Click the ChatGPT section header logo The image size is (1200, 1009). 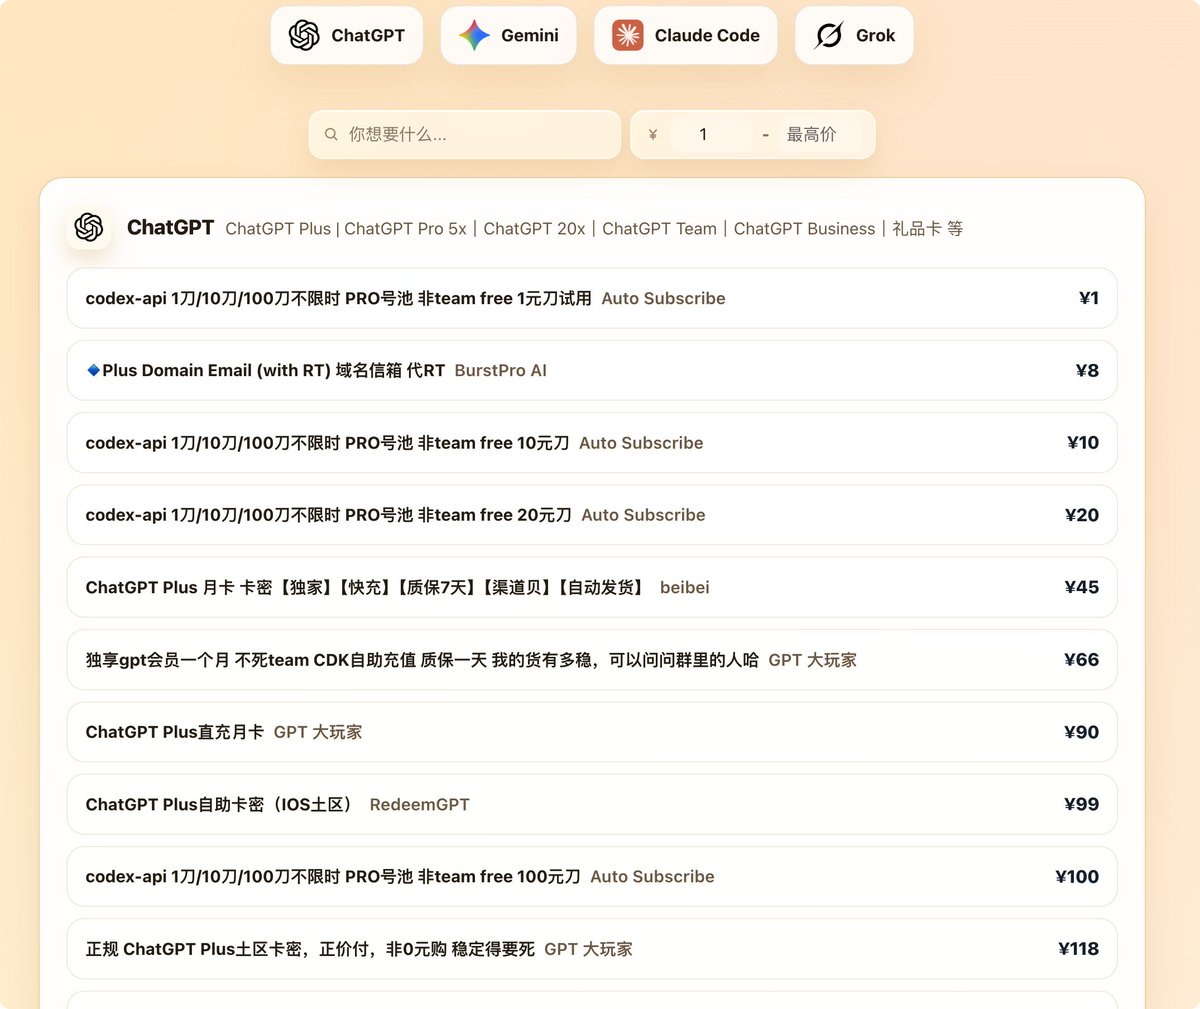pyautogui.click(x=89, y=227)
